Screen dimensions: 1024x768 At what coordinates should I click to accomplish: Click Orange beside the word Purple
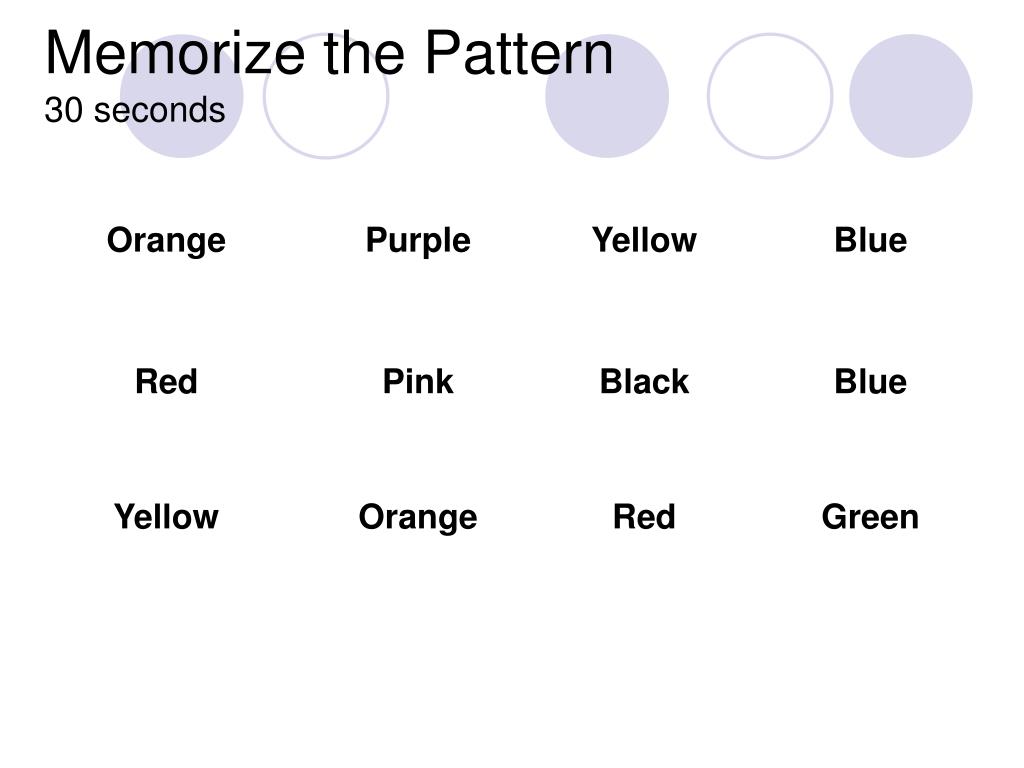(x=166, y=240)
